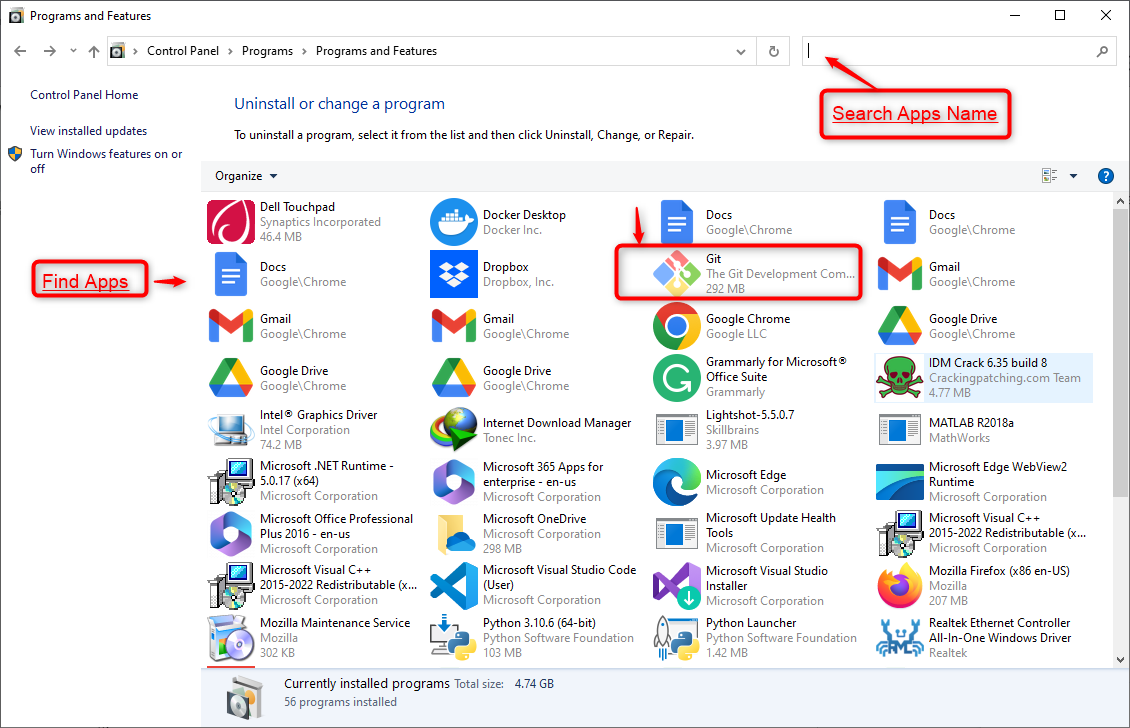Expand the view options dropdown arrow

click(x=1073, y=176)
